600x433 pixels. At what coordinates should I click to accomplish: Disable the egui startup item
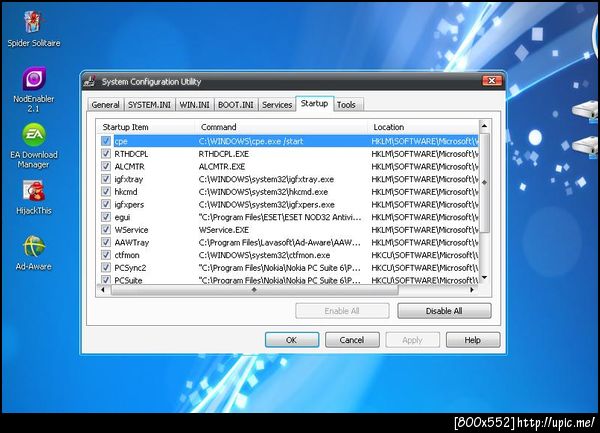[x=106, y=217]
